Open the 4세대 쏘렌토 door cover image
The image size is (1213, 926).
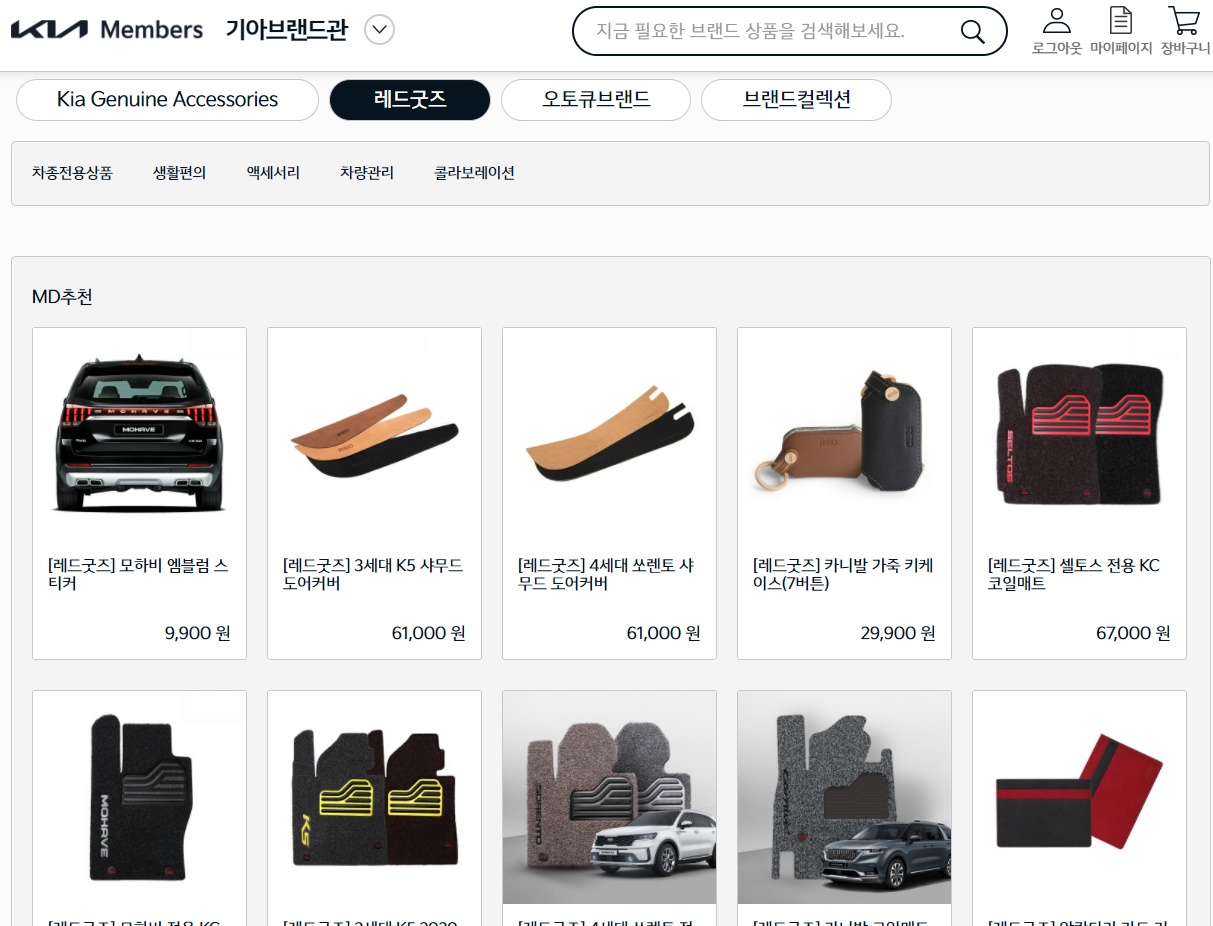click(609, 434)
